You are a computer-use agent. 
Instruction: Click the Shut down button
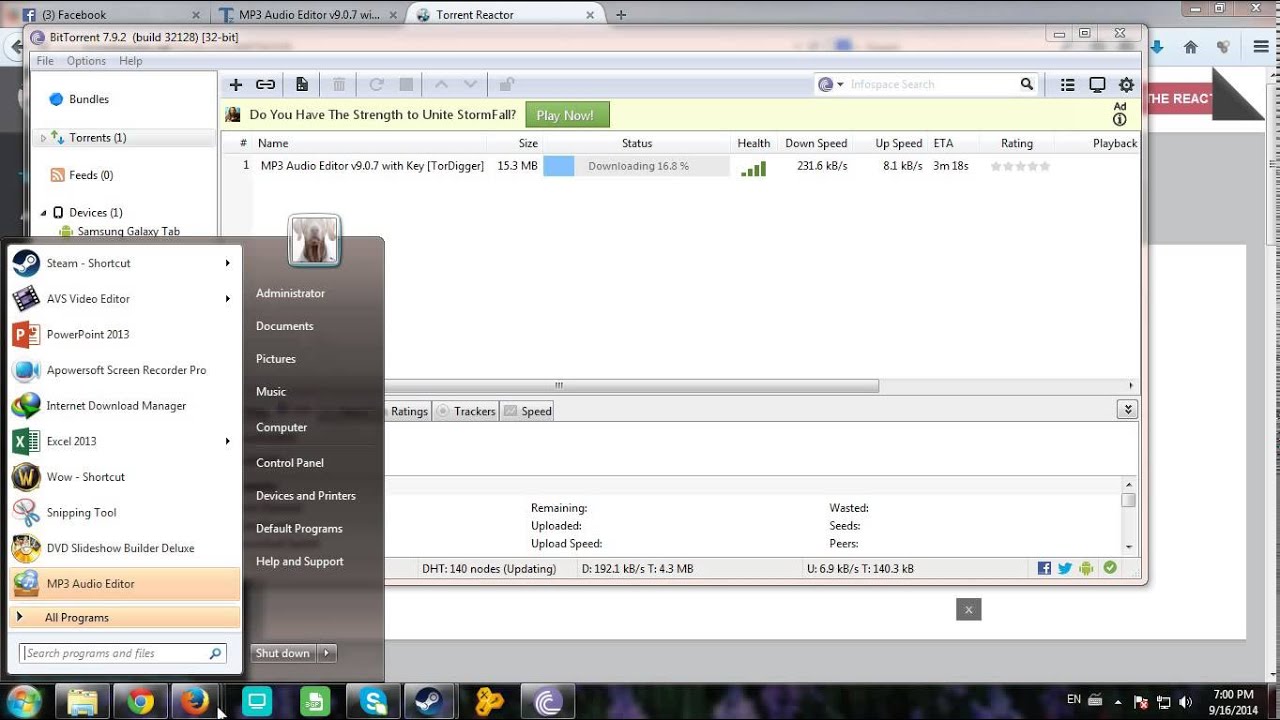[x=283, y=653]
